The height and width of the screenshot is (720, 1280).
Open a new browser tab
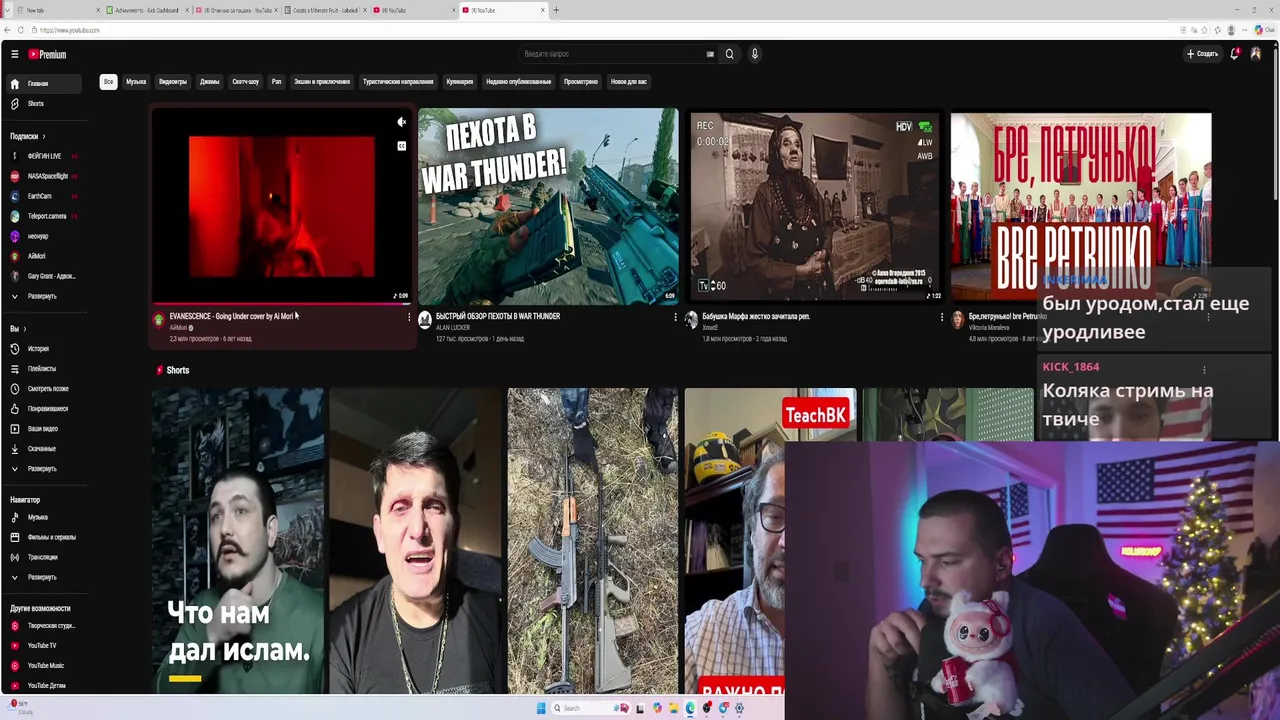click(x=556, y=10)
